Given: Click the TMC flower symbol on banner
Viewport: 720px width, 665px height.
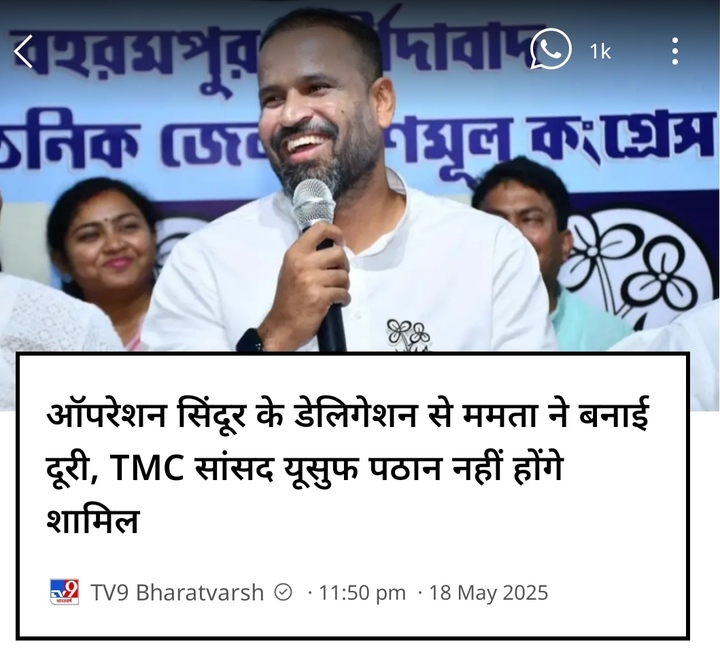Looking at the screenshot, I should pos(636,266).
